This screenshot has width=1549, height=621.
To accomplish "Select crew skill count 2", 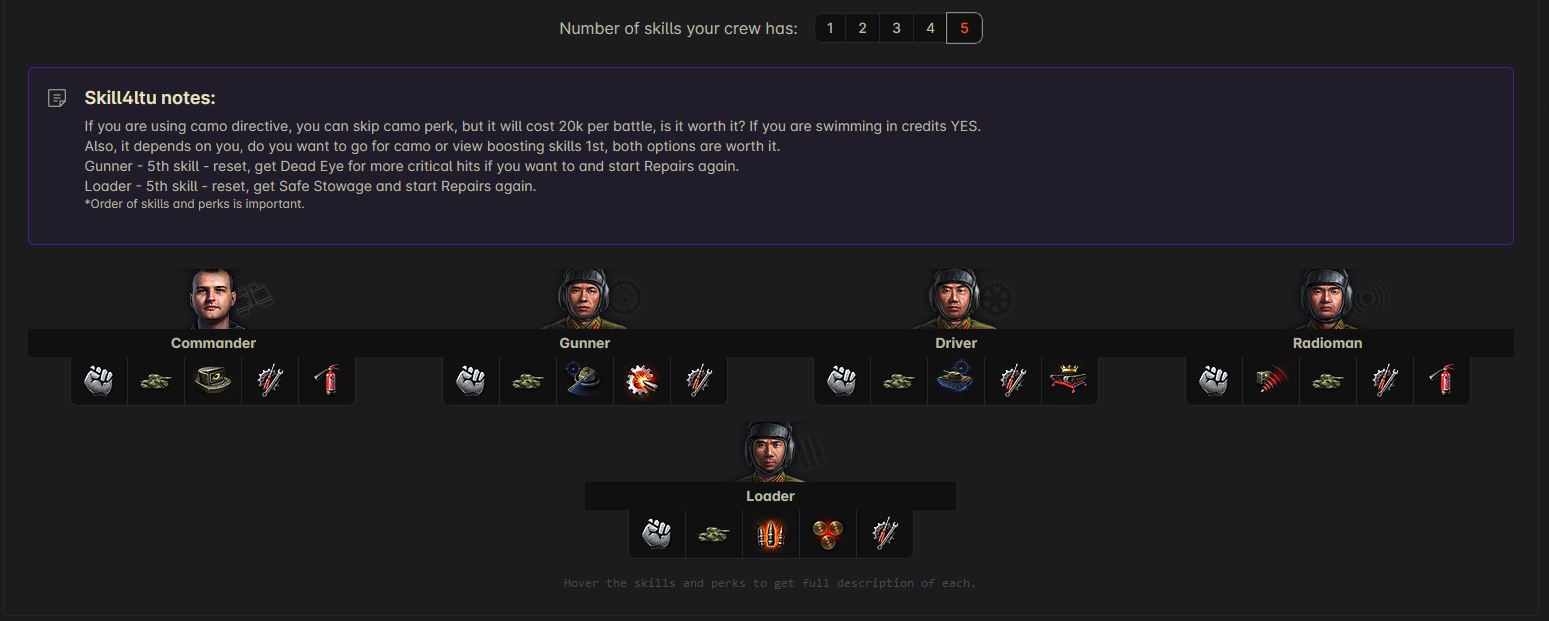I will click(x=863, y=28).
